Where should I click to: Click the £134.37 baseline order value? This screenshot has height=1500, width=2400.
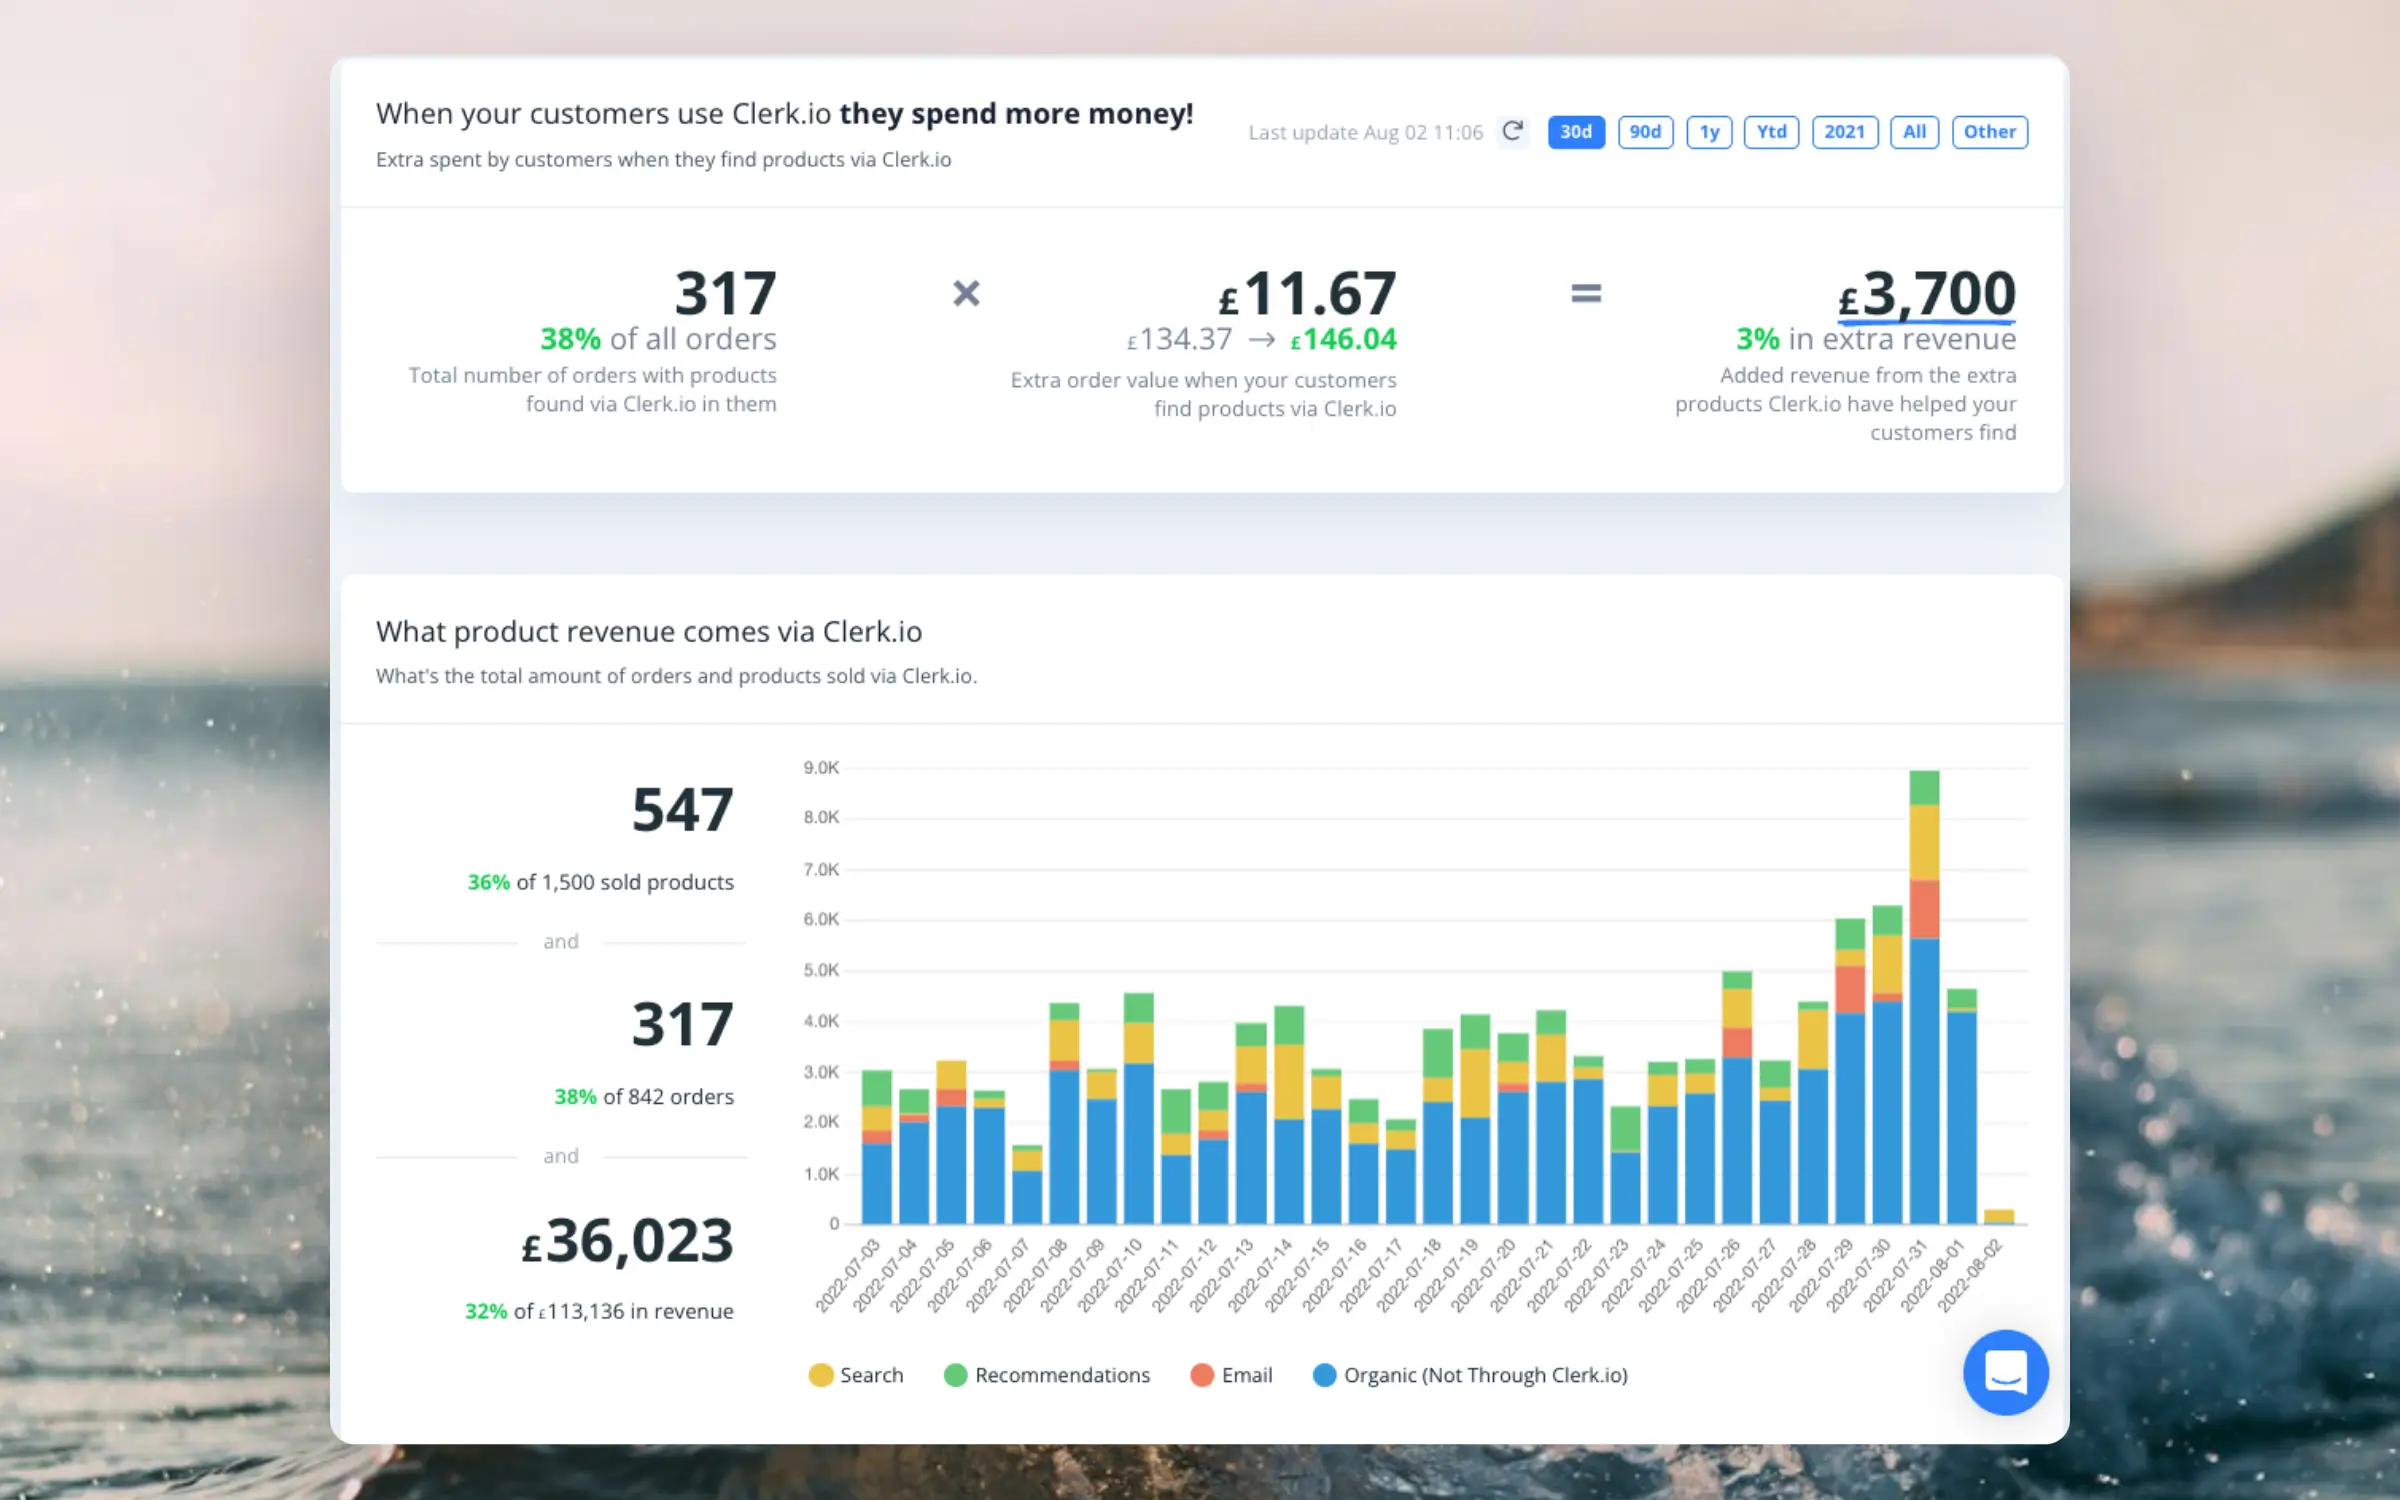point(1179,340)
